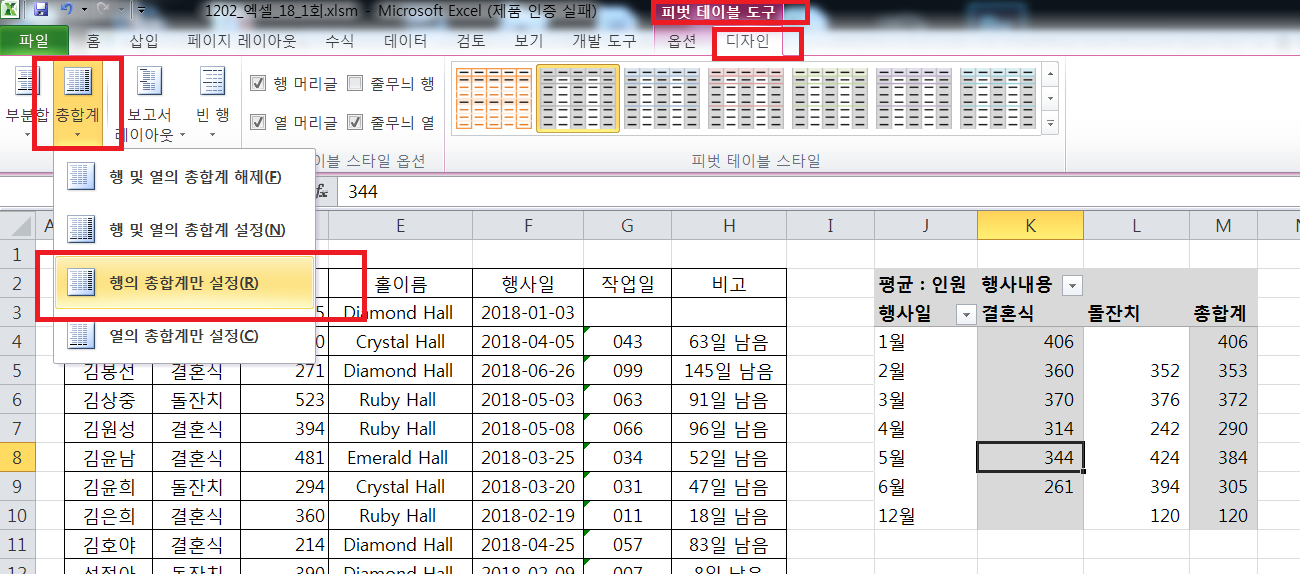
Task: Select 행의 총합계만 설정(R) menu item
Action: [183, 283]
